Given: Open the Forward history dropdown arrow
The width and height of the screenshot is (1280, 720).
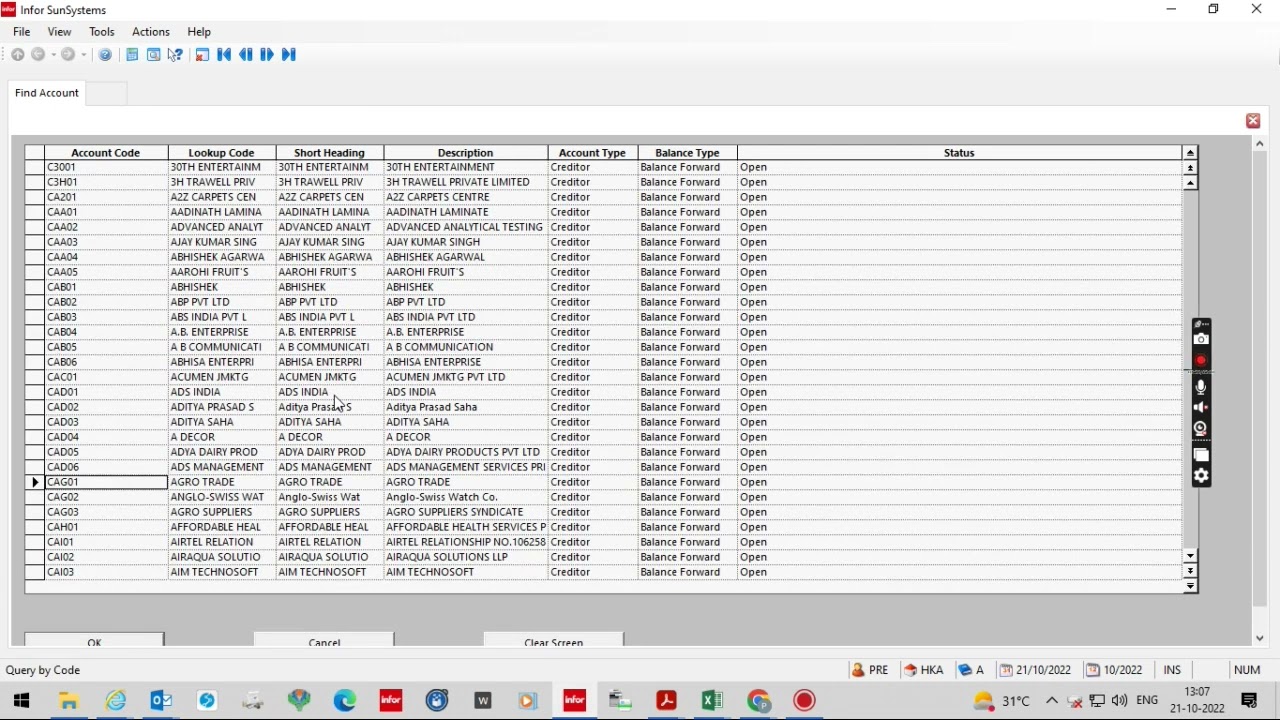Looking at the screenshot, I should point(84,55).
